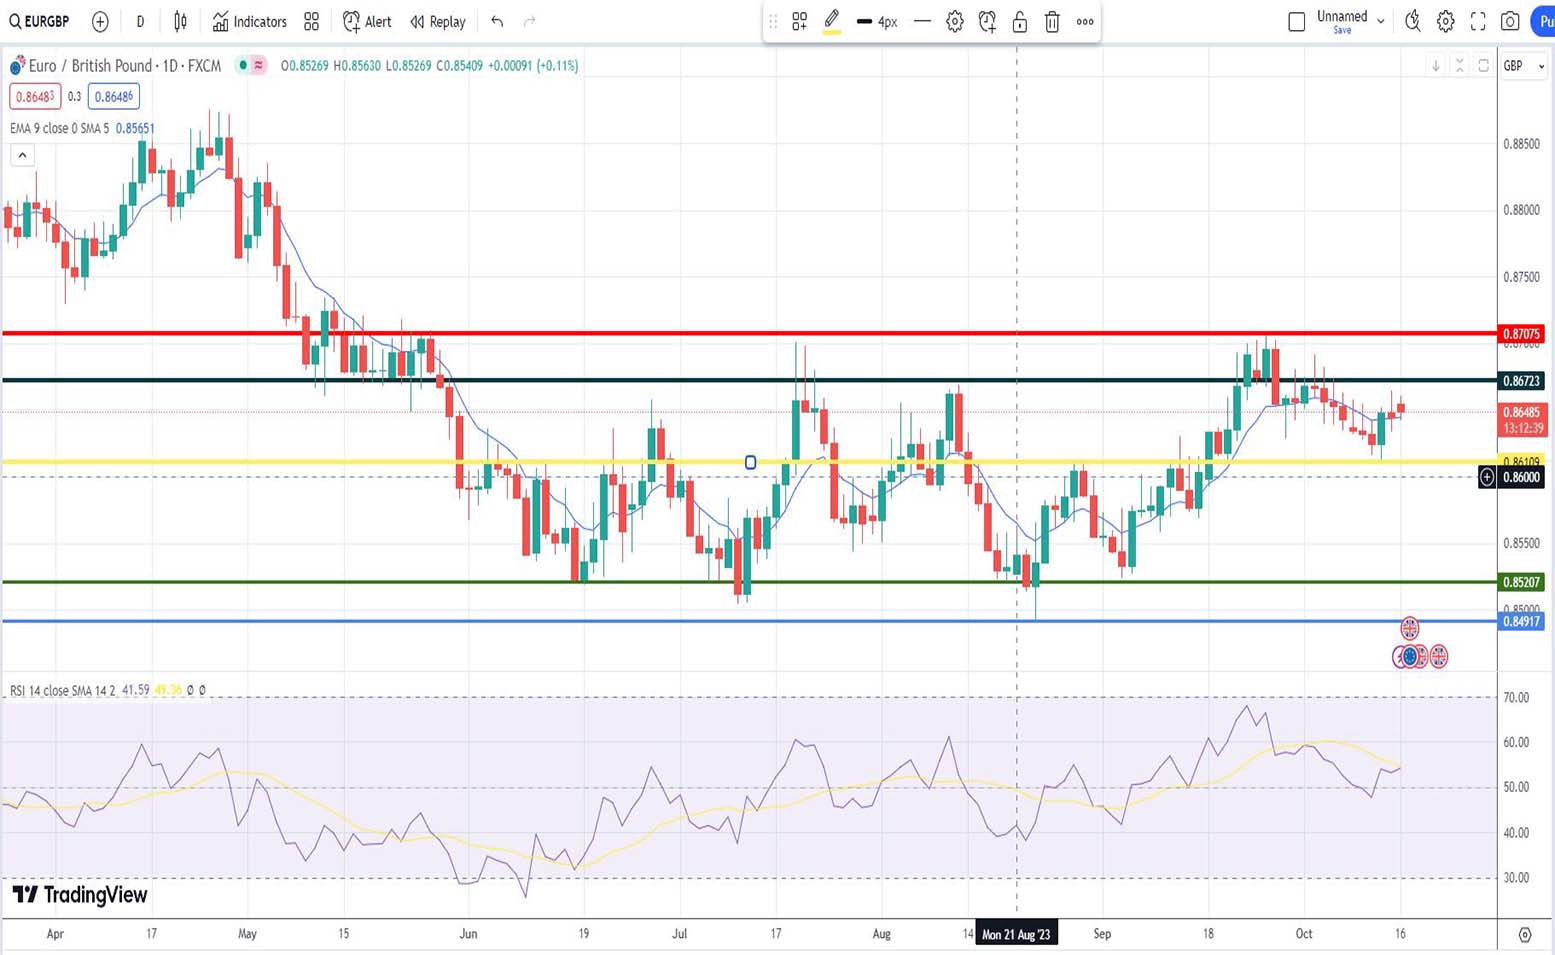Collapse the indicator legend with chevron
The width and height of the screenshot is (1555, 955).
(x=22, y=155)
